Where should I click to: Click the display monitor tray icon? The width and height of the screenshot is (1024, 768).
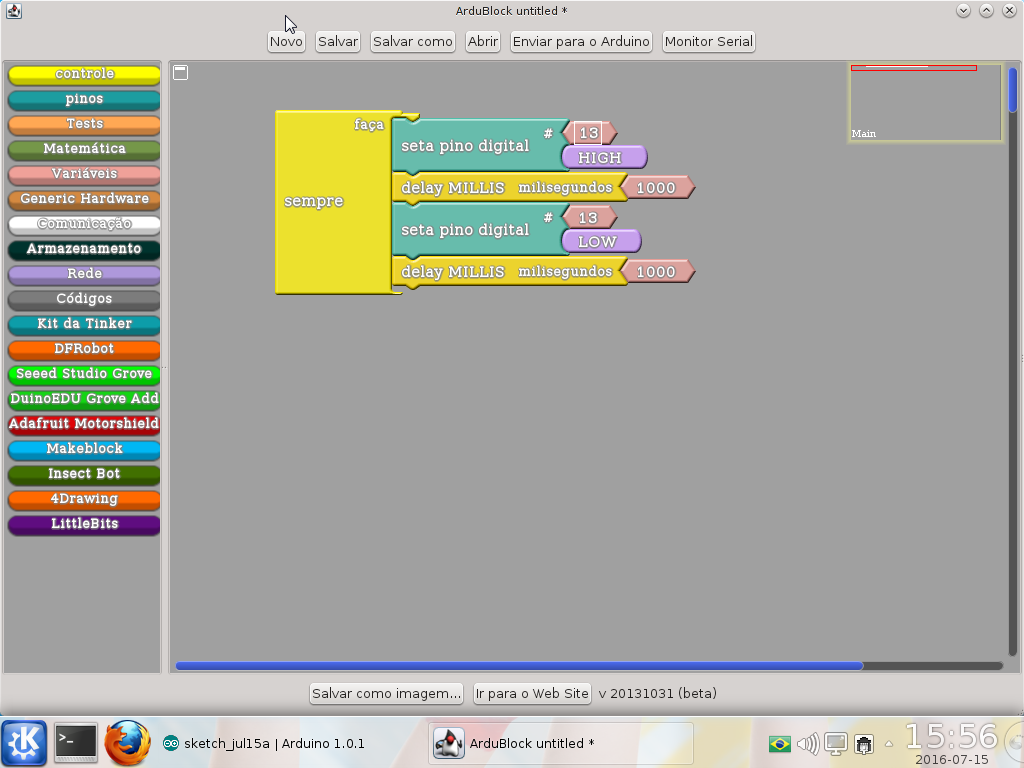(836, 743)
